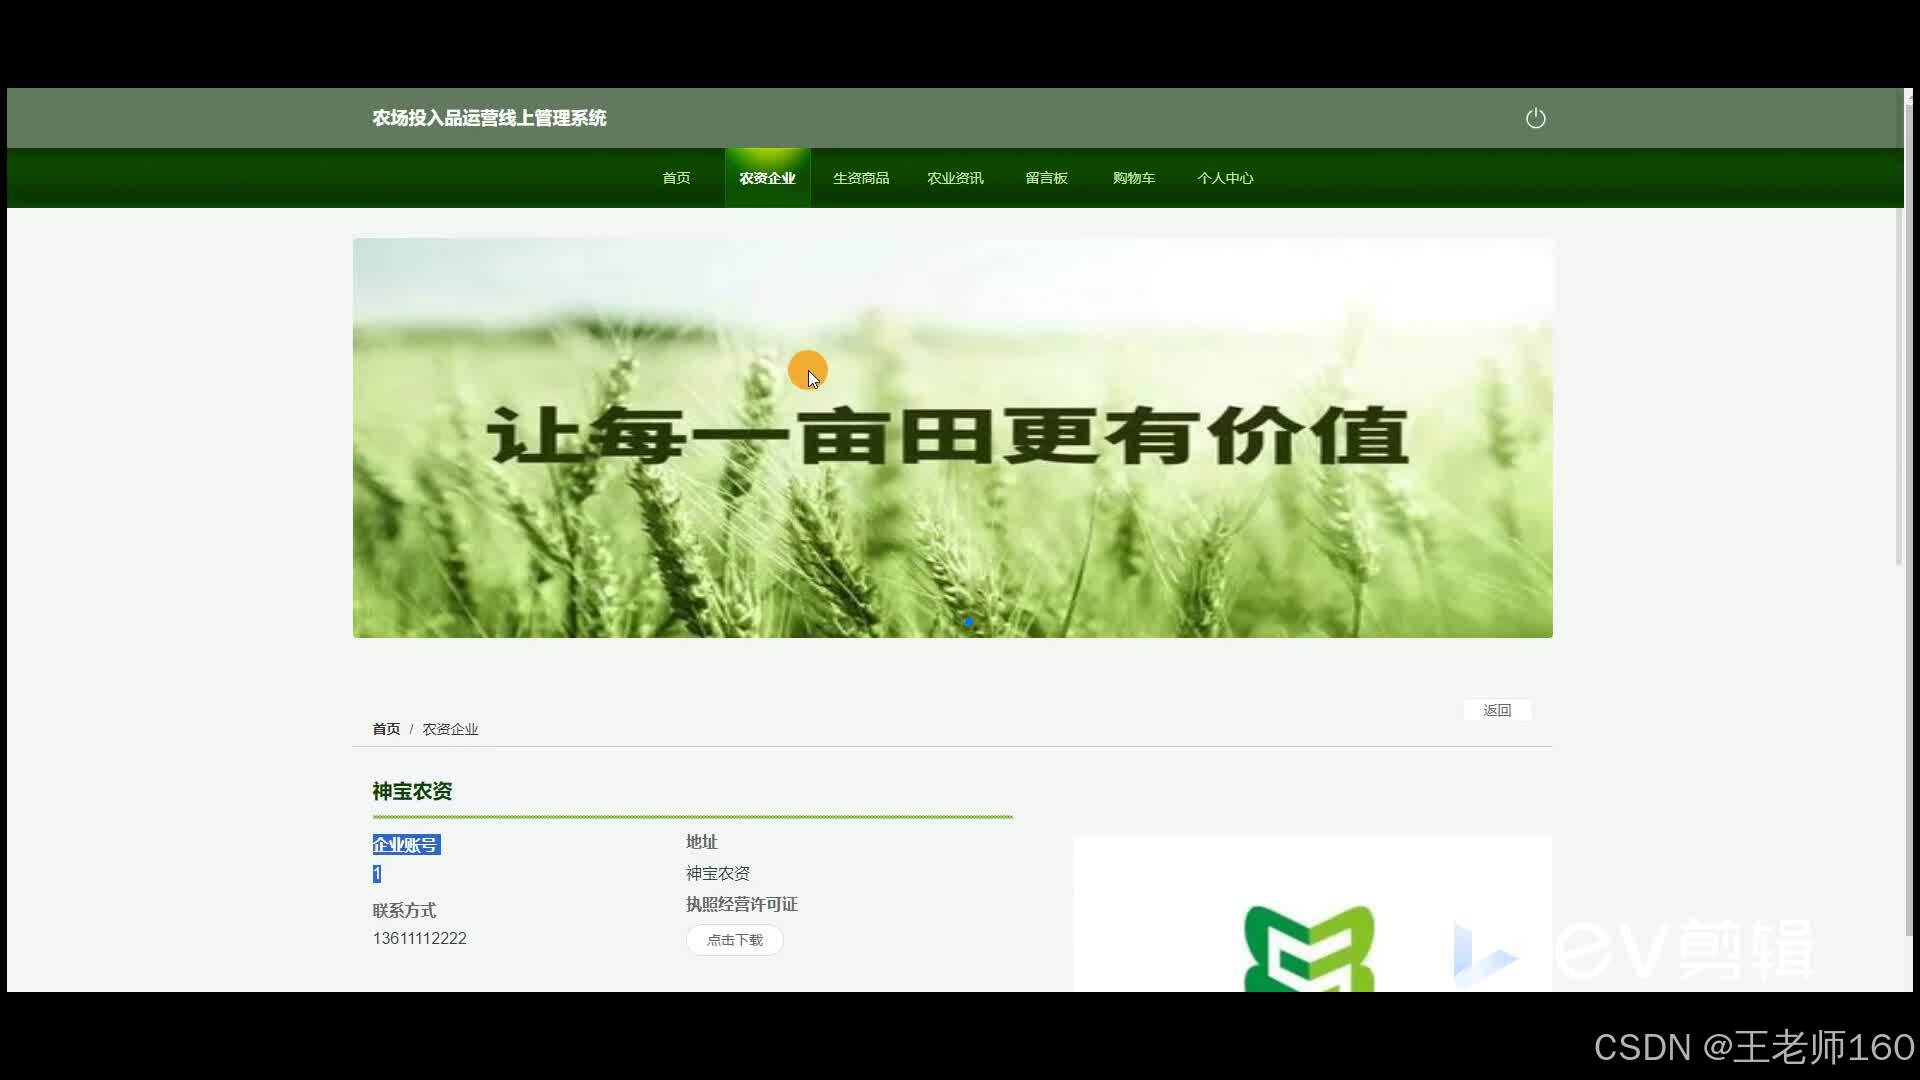Open the 首页 navigation tab
1920x1080 pixels.
(x=676, y=178)
